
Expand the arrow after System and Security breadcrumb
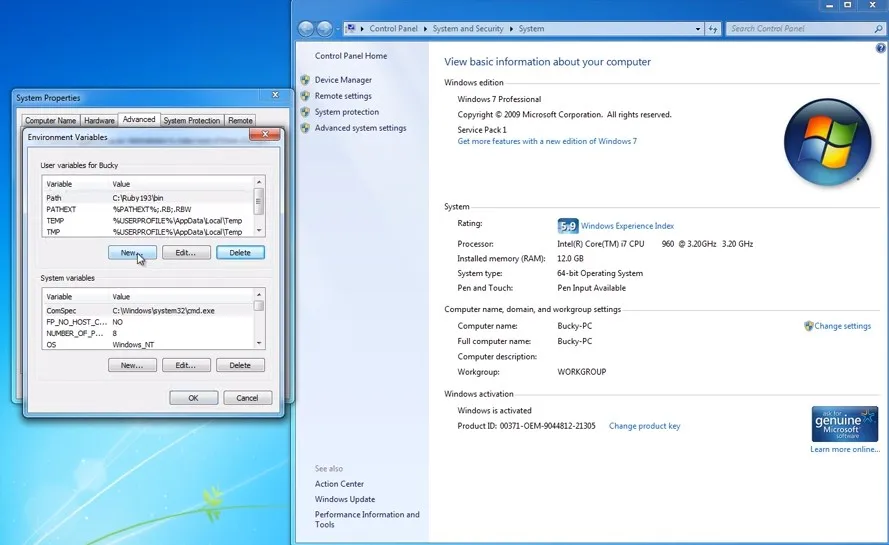coord(511,28)
